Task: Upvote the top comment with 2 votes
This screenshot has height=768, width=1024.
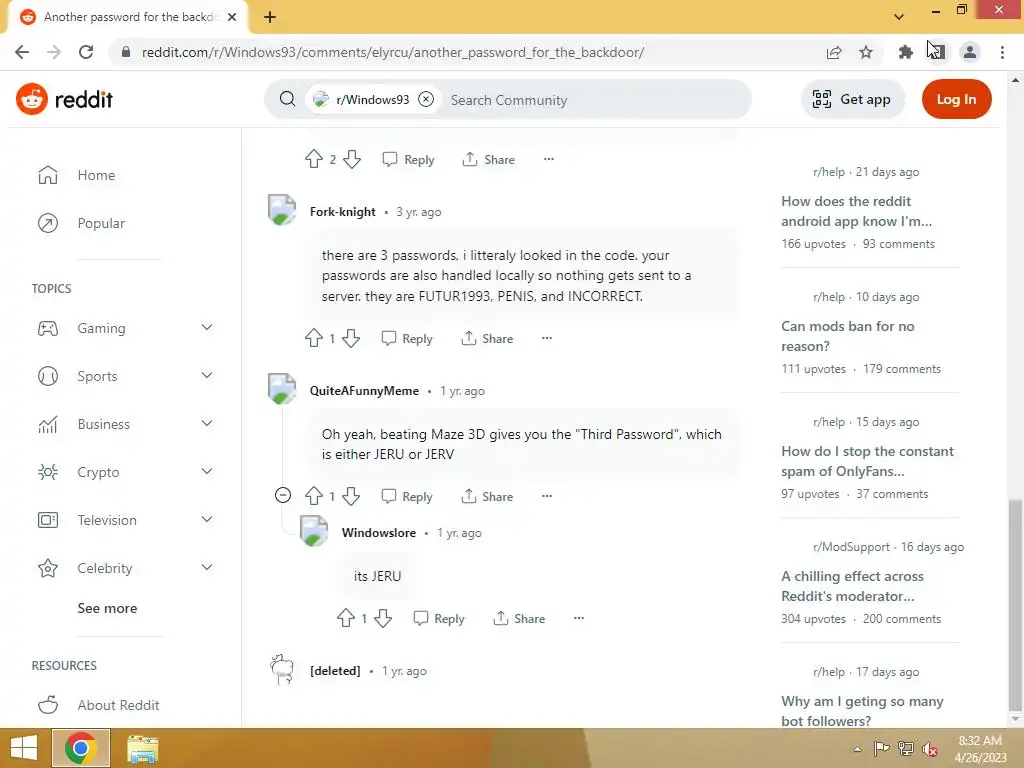Action: [x=313, y=159]
